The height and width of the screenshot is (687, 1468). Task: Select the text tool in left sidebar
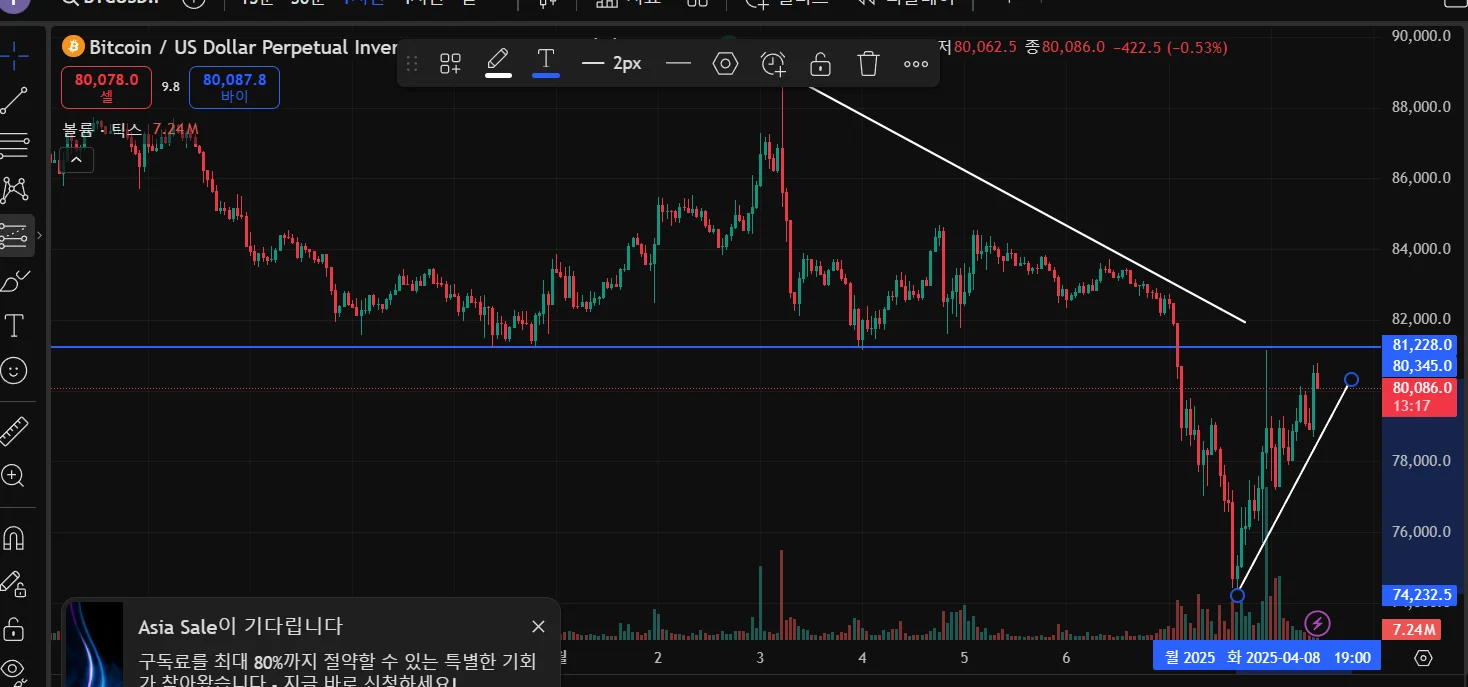click(x=14, y=326)
